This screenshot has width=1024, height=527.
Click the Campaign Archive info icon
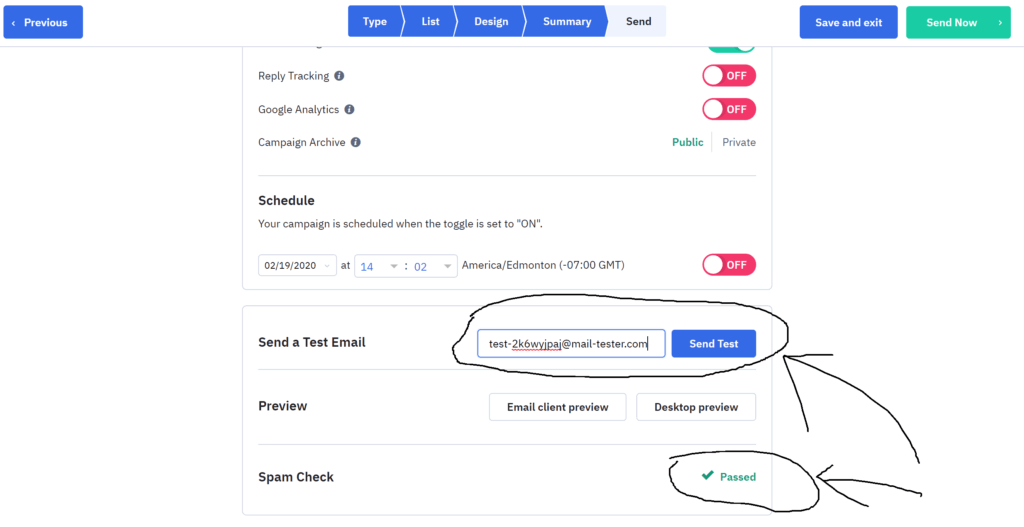pyautogui.click(x=355, y=142)
